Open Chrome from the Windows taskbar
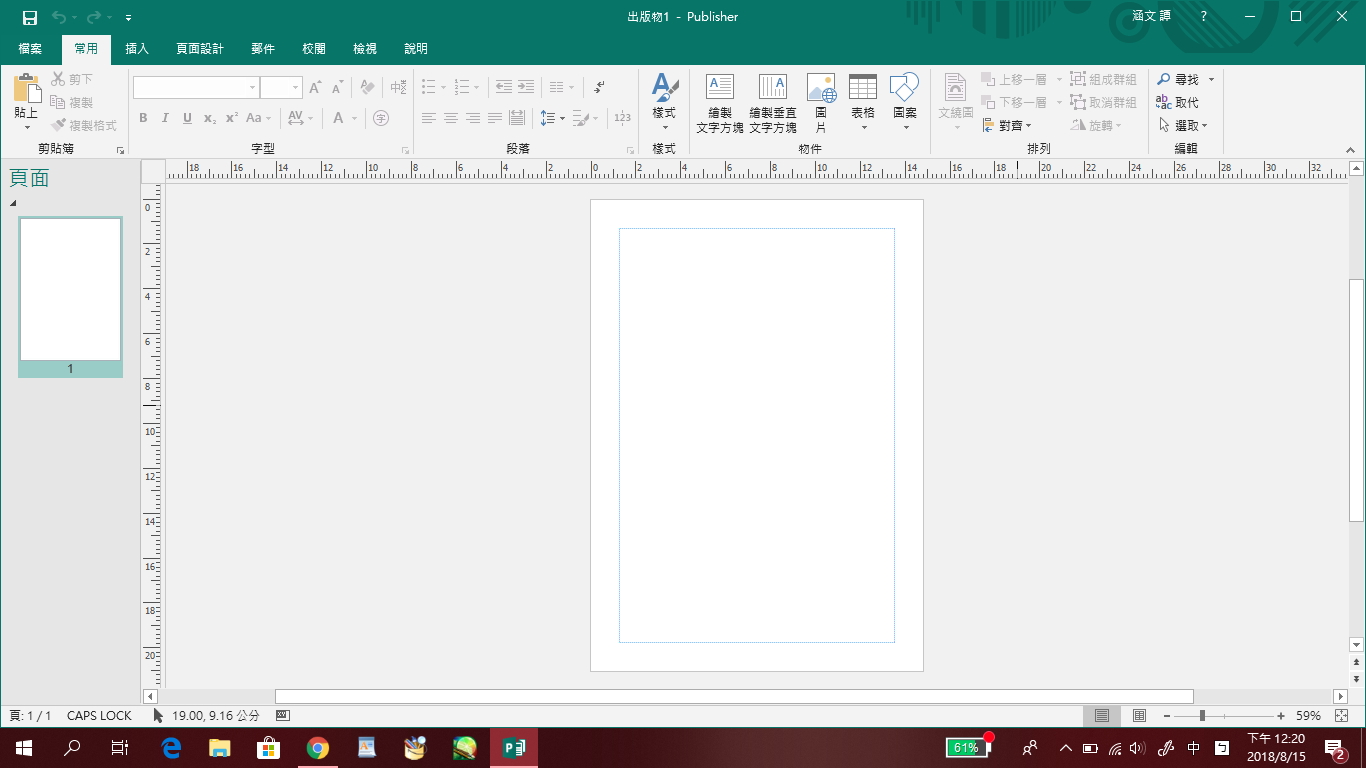This screenshot has width=1366, height=768. coord(317,747)
